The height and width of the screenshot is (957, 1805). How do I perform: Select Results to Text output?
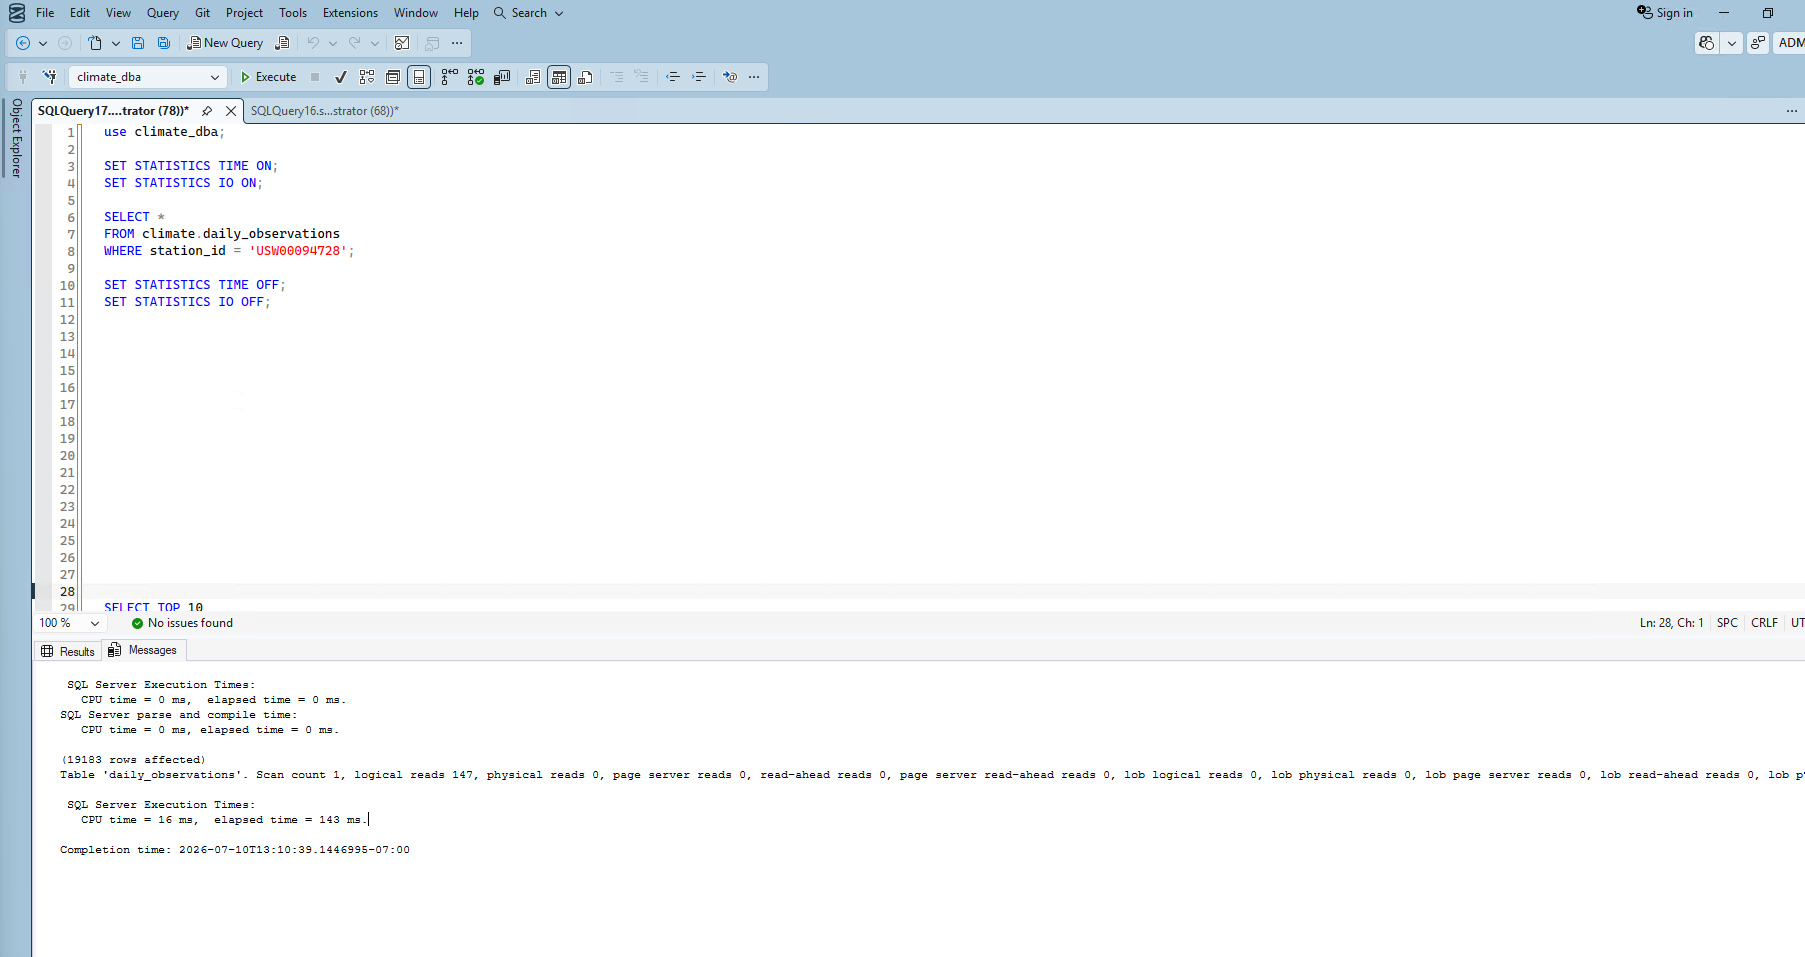coord(533,77)
